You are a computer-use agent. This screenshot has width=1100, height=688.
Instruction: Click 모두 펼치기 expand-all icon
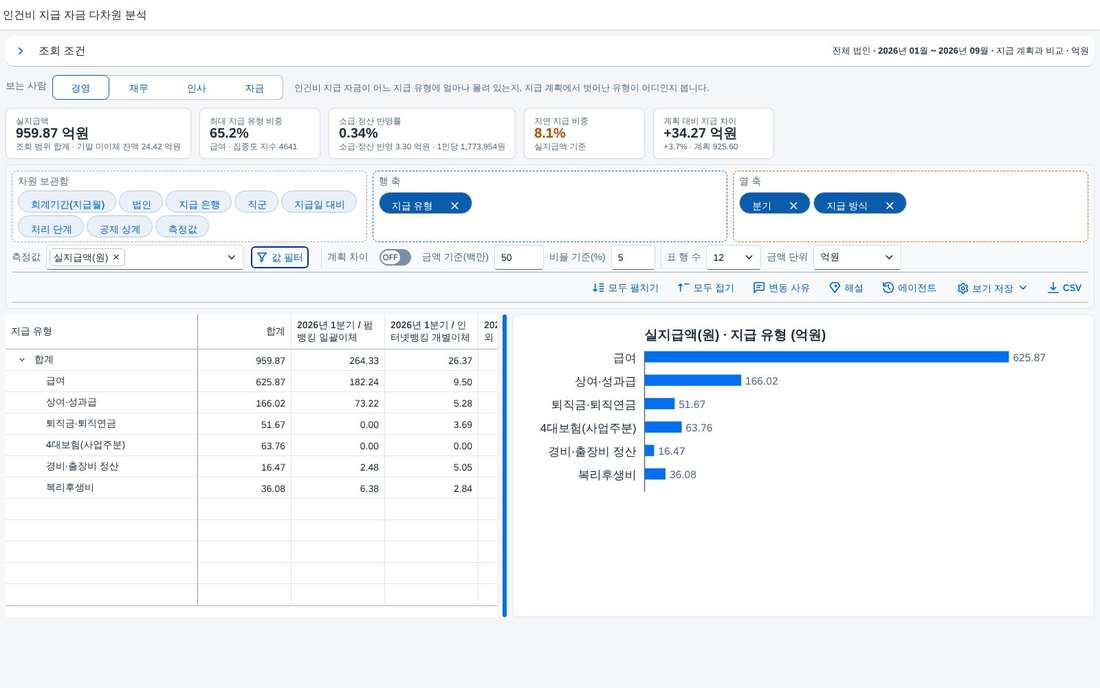coord(598,288)
